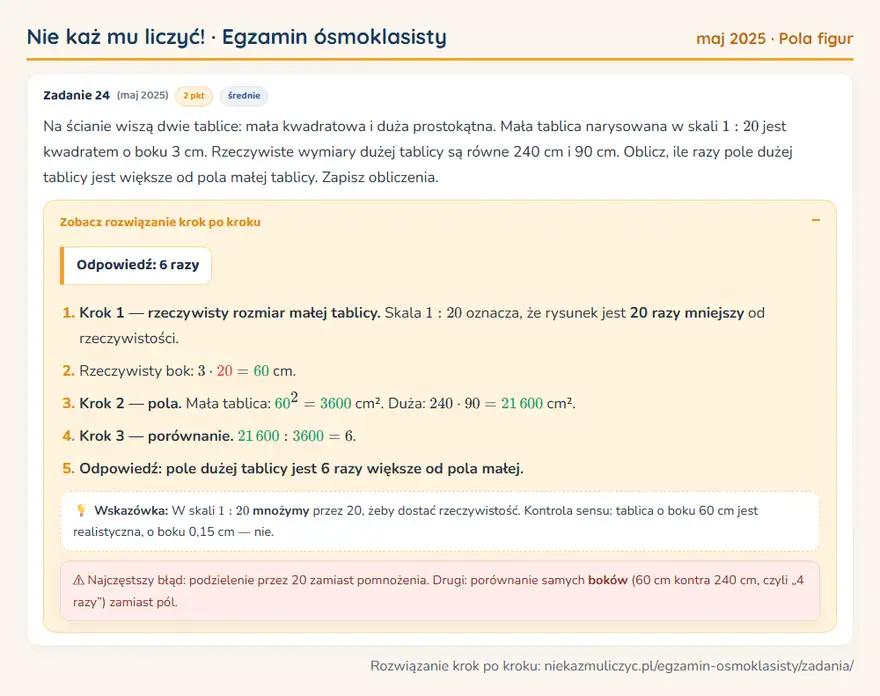Click the 'Rzeczywisty bok' calculation line

tap(187, 370)
